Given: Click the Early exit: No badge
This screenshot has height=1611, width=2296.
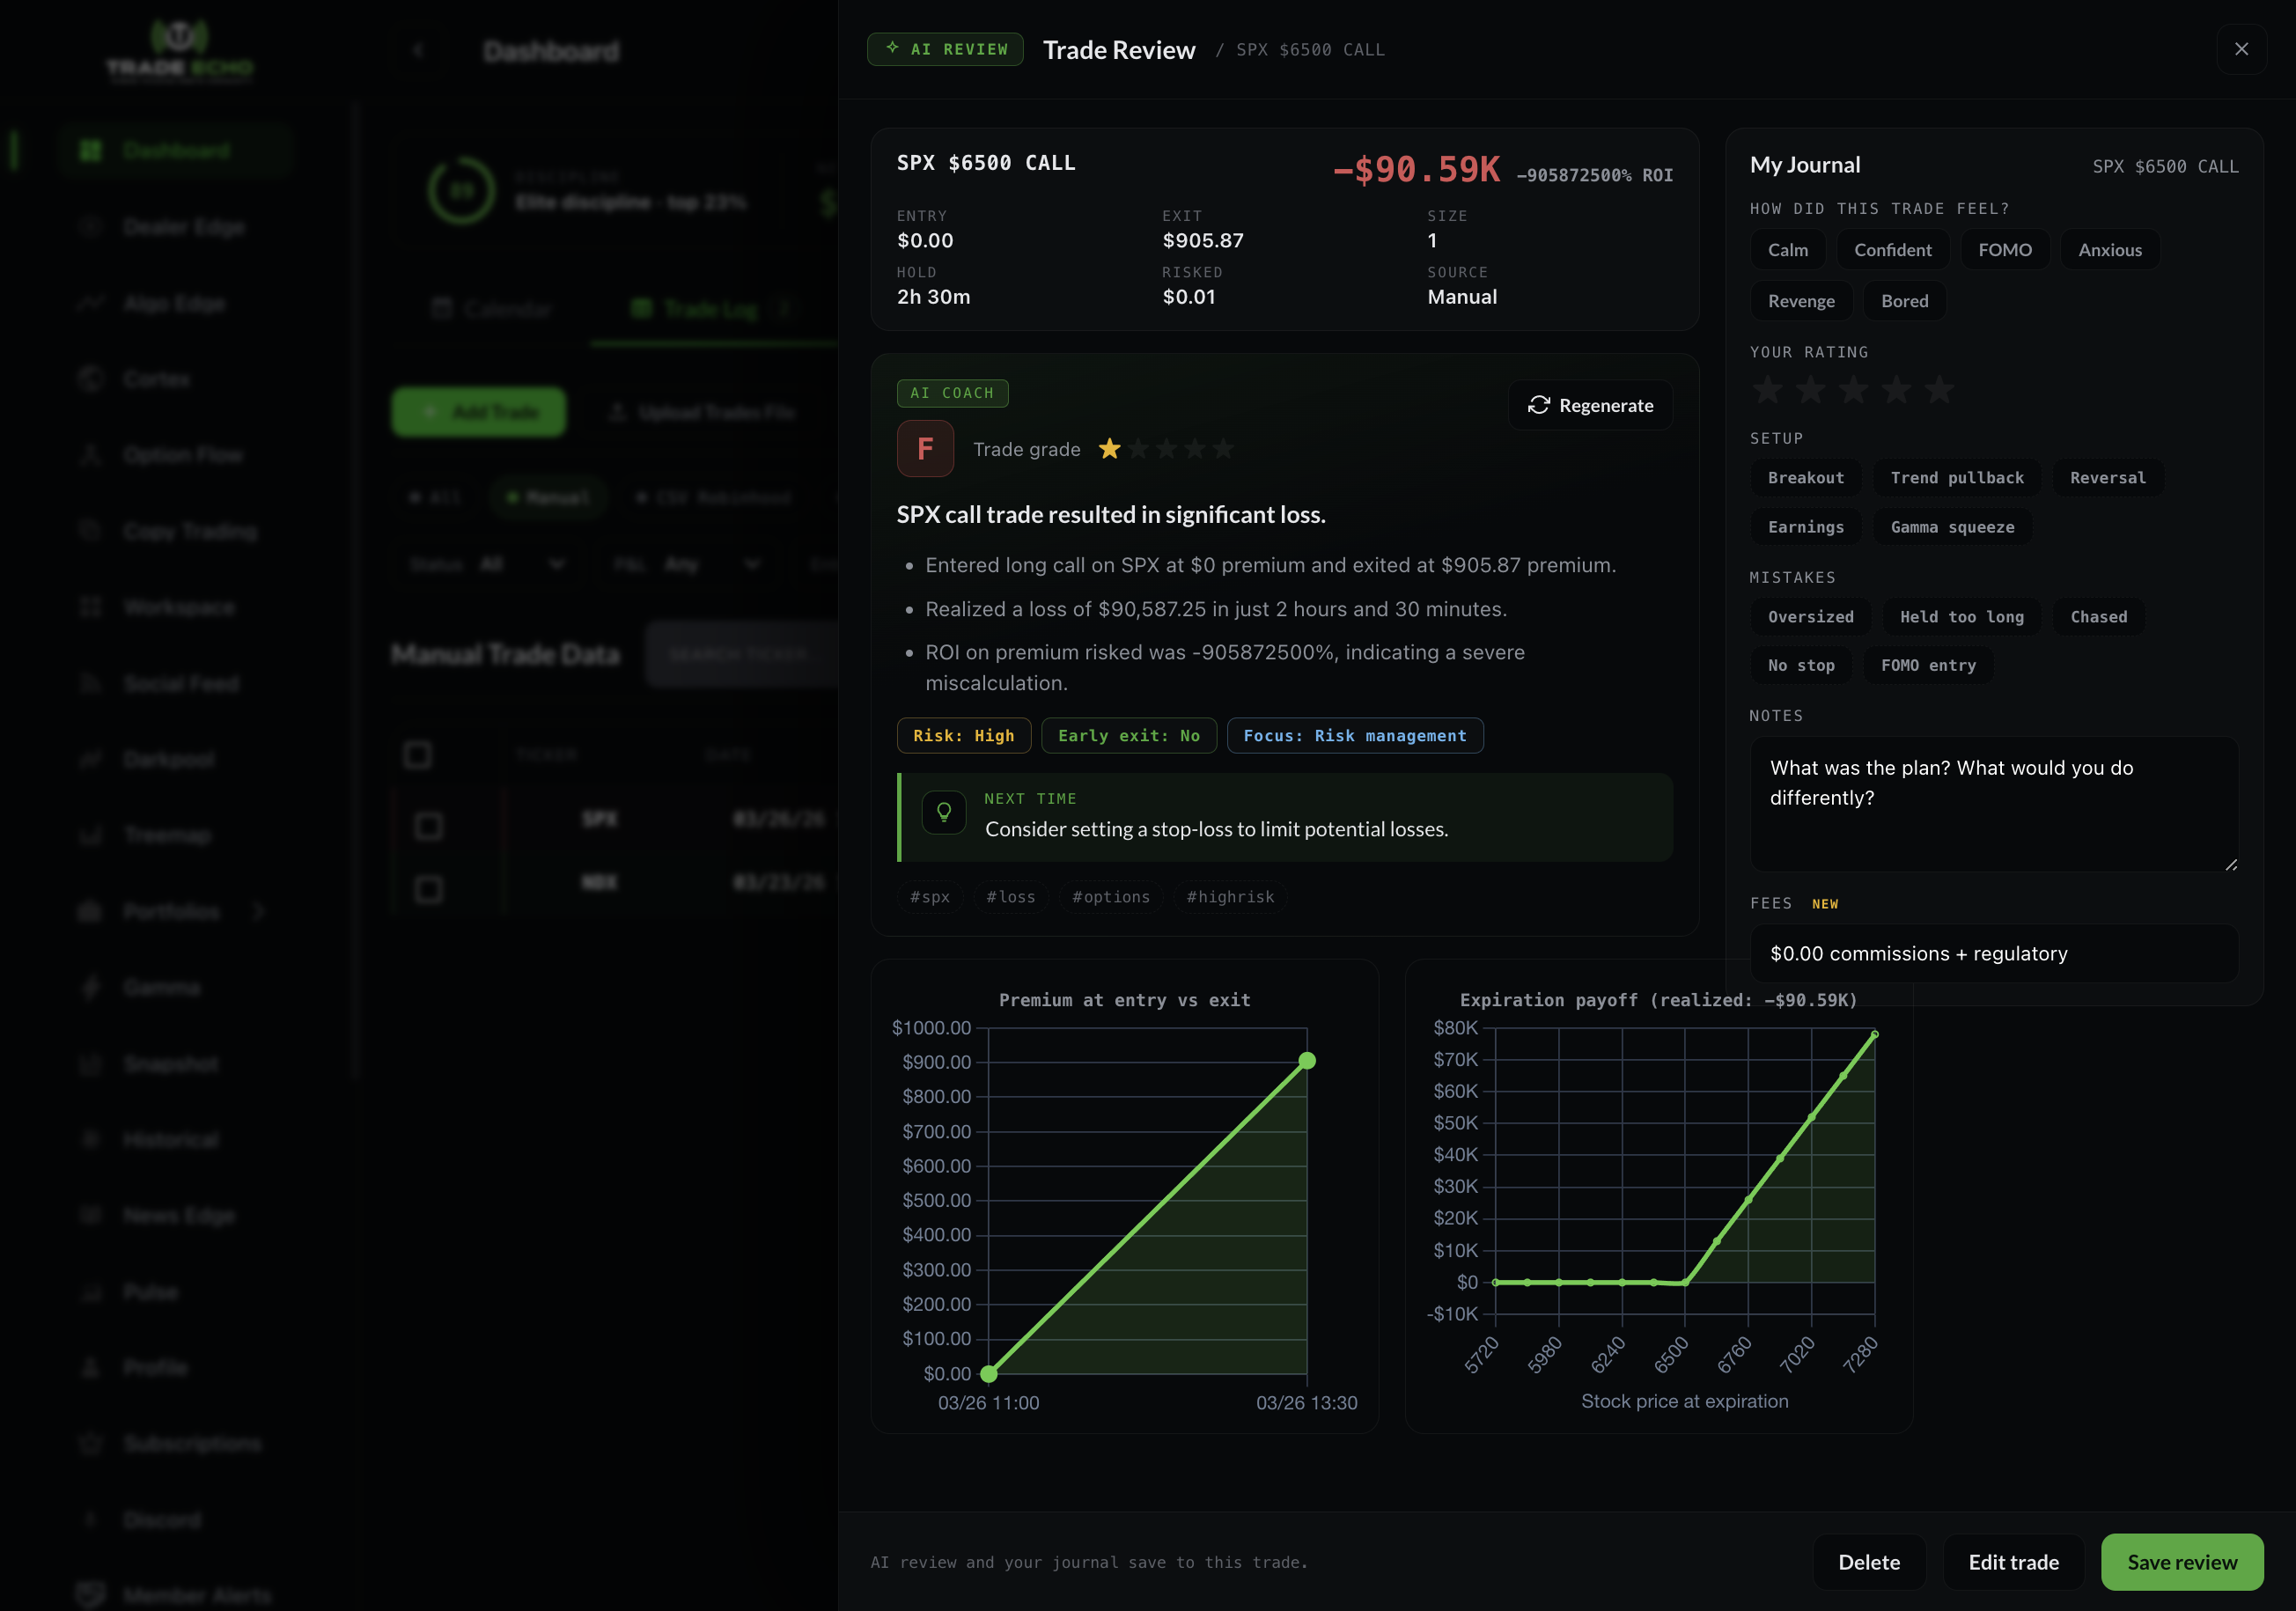Looking at the screenshot, I should [x=1128, y=736].
